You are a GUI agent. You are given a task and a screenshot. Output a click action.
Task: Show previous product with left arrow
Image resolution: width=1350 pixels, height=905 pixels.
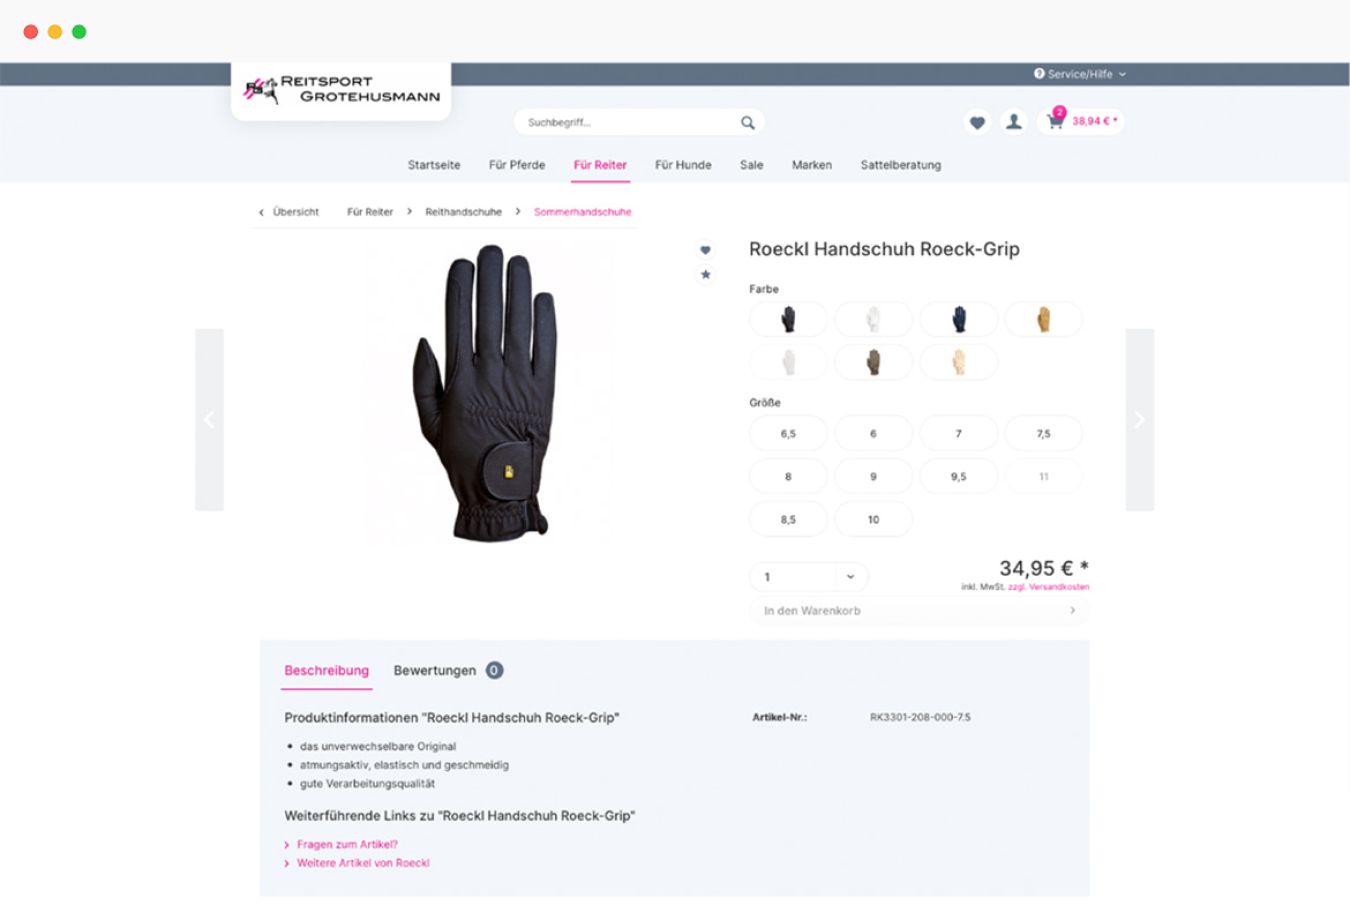(x=209, y=419)
